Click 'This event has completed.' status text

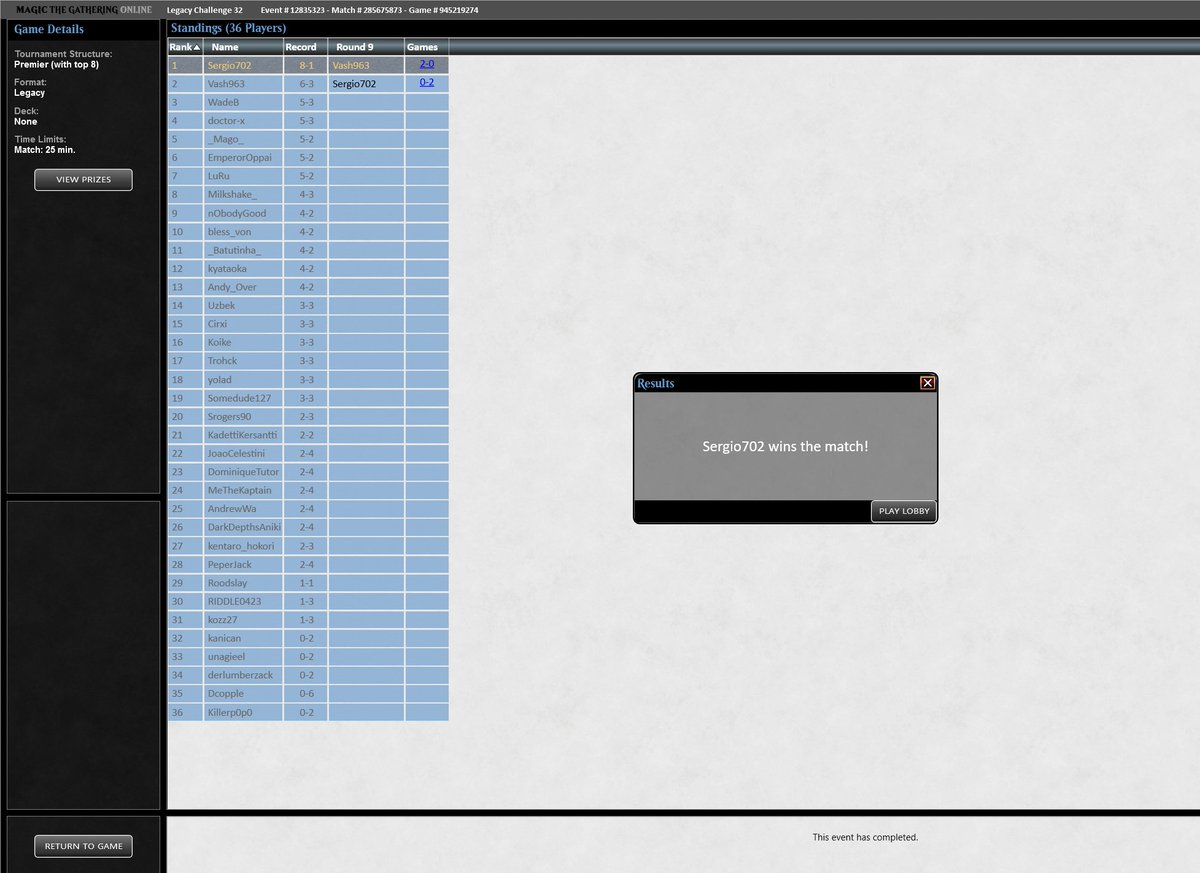tap(865, 837)
